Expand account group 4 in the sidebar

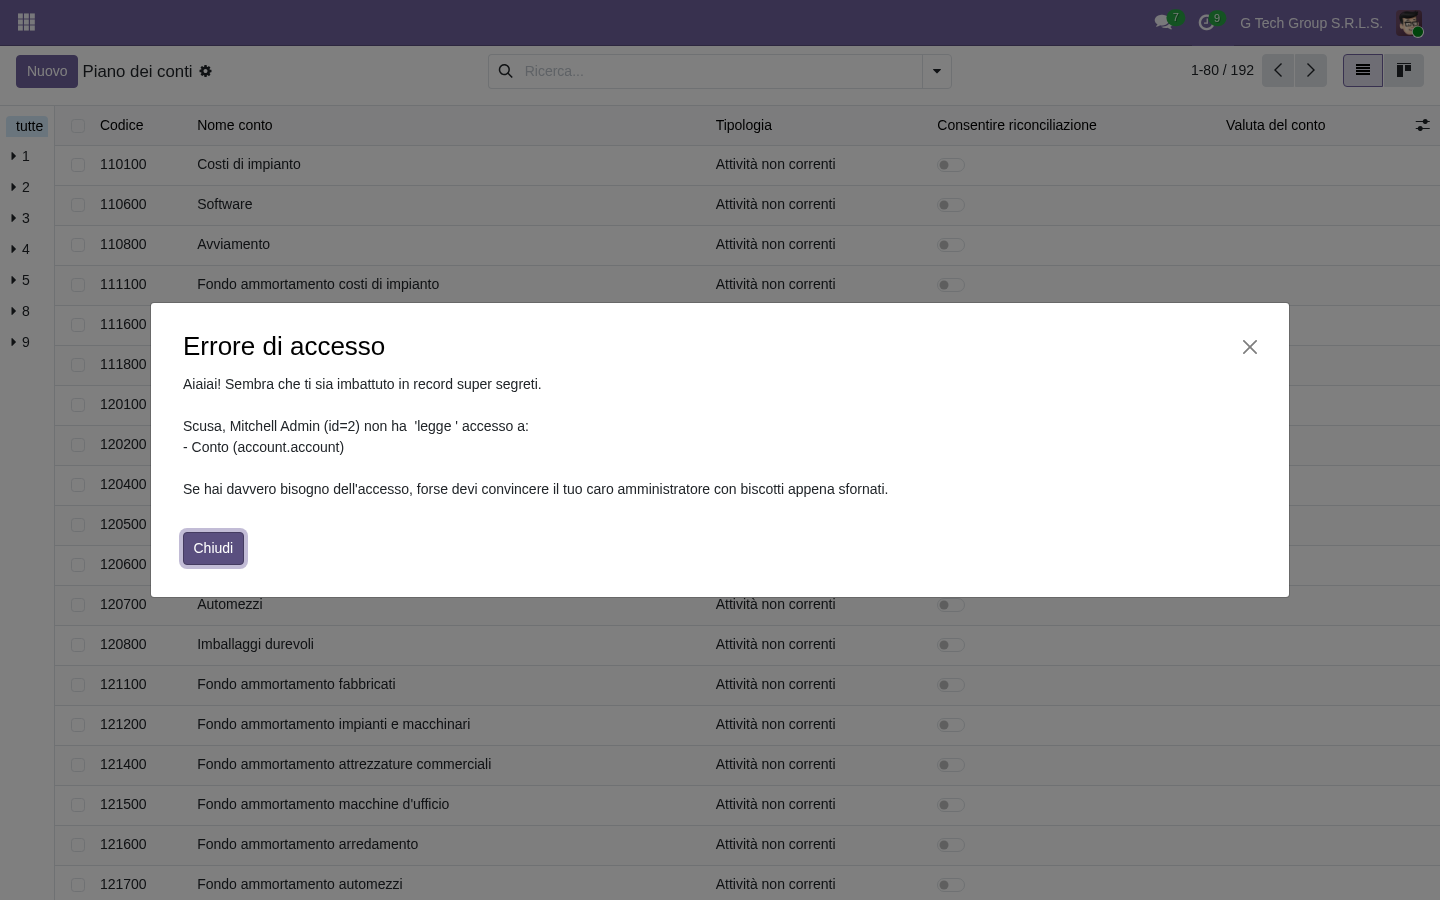click(x=20, y=249)
